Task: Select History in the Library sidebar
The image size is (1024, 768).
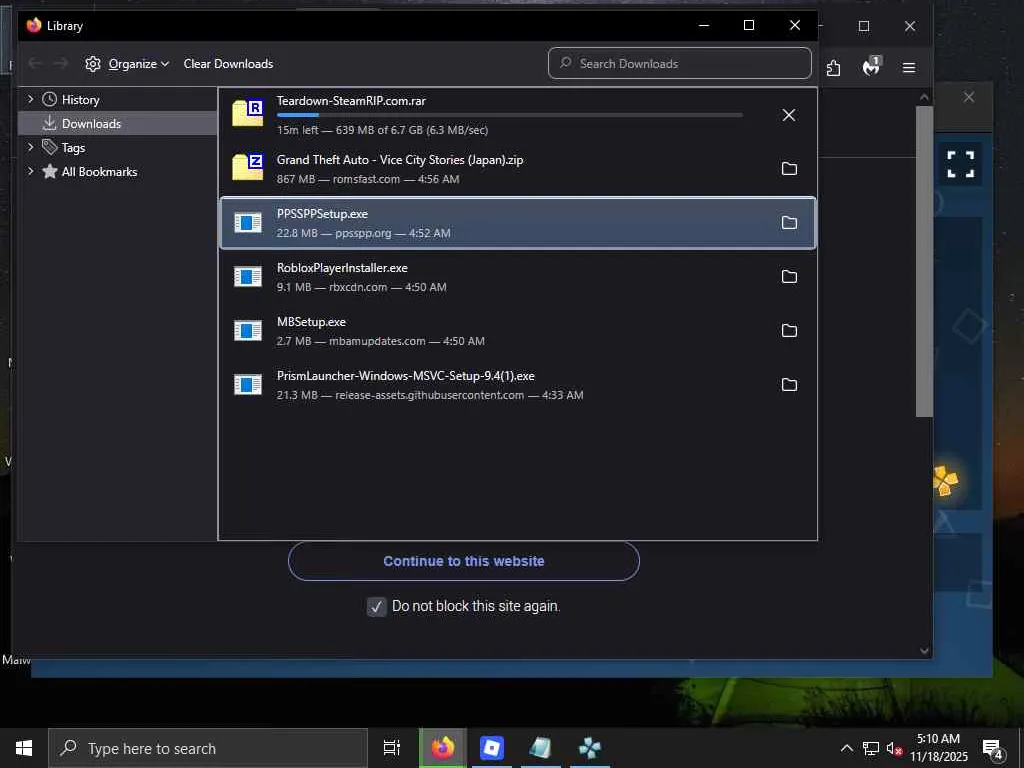Action: pos(80,99)
